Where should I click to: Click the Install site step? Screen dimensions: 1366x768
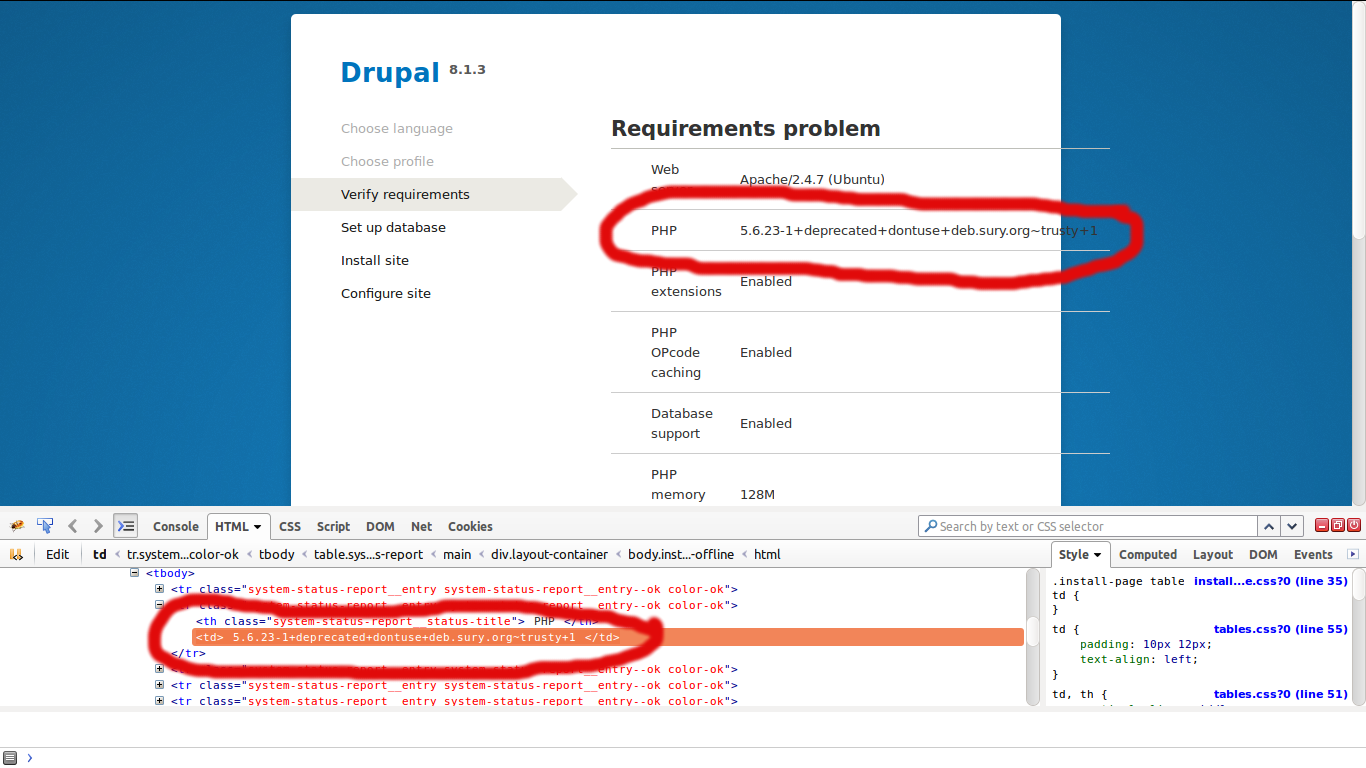pos(375,260)
